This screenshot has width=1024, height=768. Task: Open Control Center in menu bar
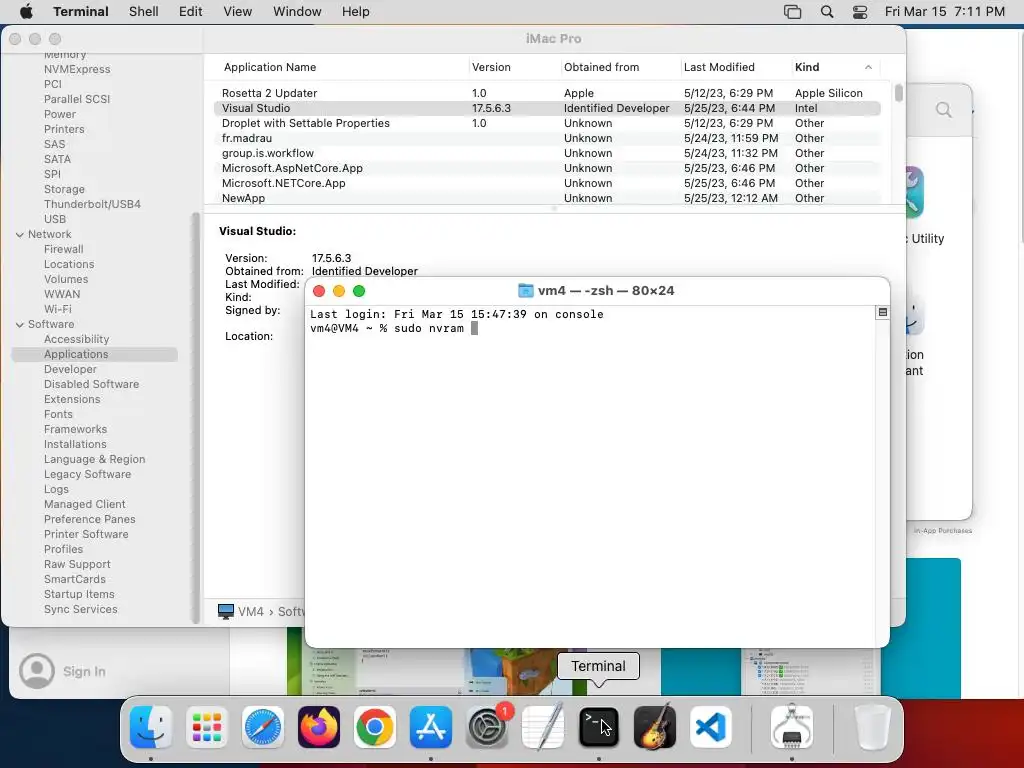[860, 12]
